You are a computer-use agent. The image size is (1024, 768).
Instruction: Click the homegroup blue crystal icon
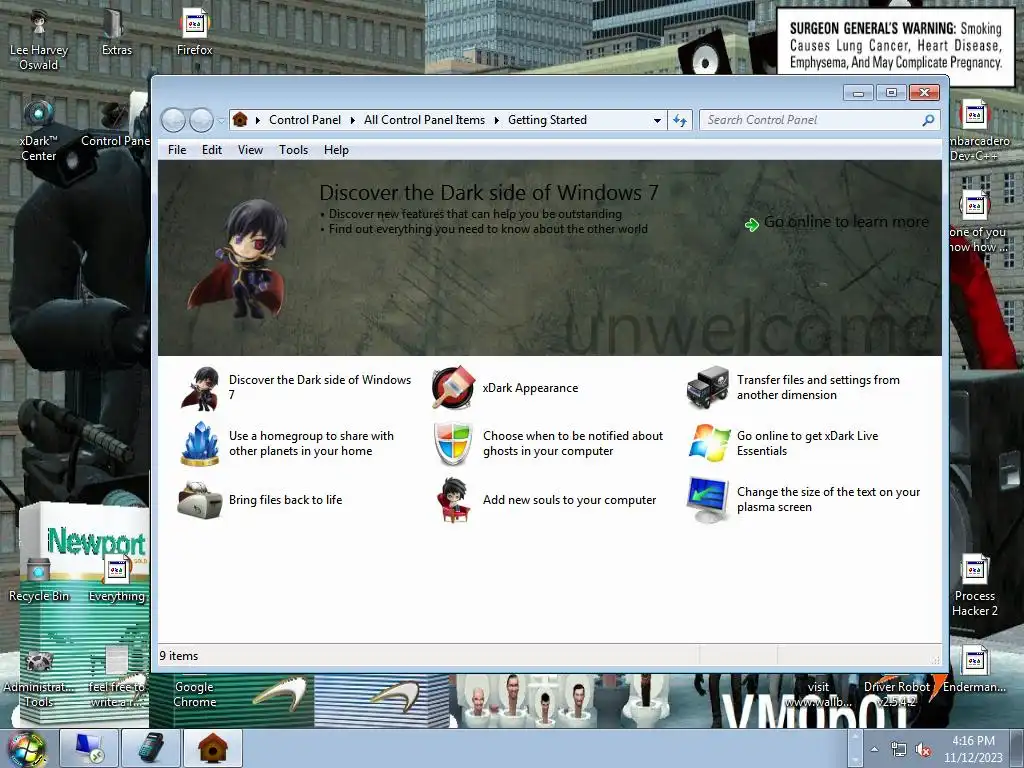(x=199, y=444)
